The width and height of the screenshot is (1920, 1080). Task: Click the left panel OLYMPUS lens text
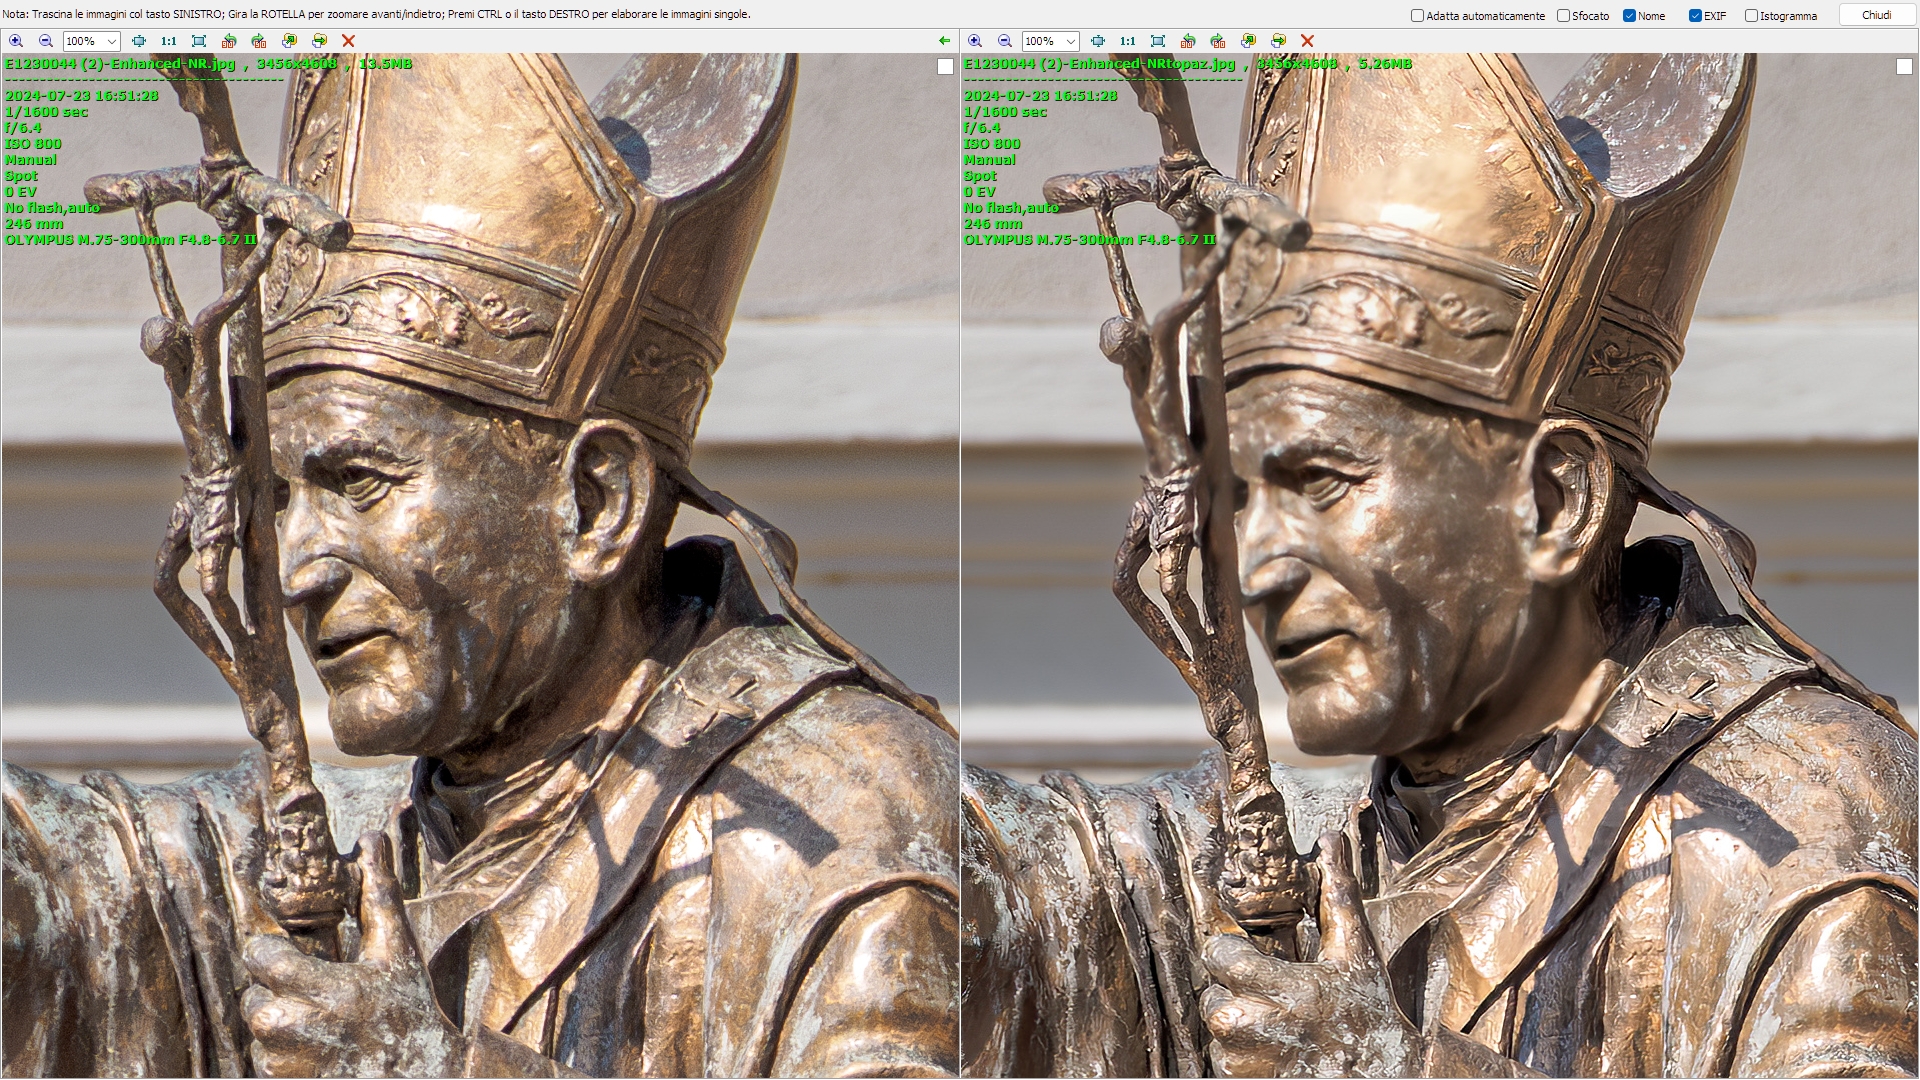coord(131,240)
